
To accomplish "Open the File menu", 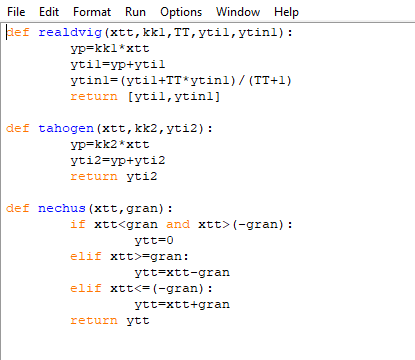I will 16,12.
